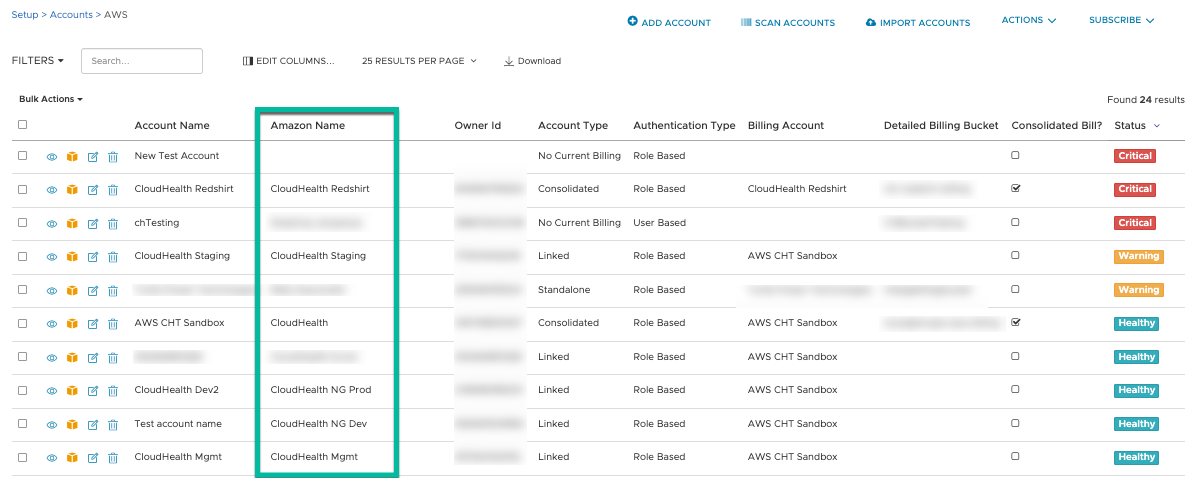Image resolution: width=1191 pixels, height=478 pixels.
Task: Expand the Bulk Actions menu
Action: point(51,99)
